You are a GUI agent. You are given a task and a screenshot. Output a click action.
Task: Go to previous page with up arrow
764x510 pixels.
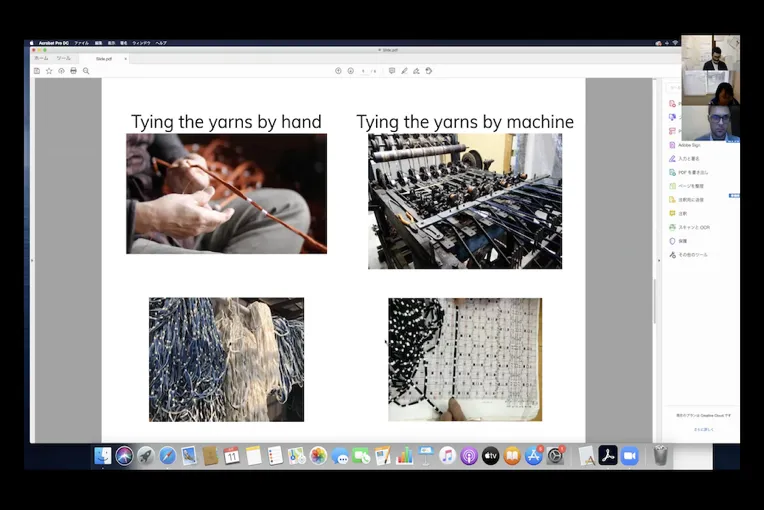point(338,71)
